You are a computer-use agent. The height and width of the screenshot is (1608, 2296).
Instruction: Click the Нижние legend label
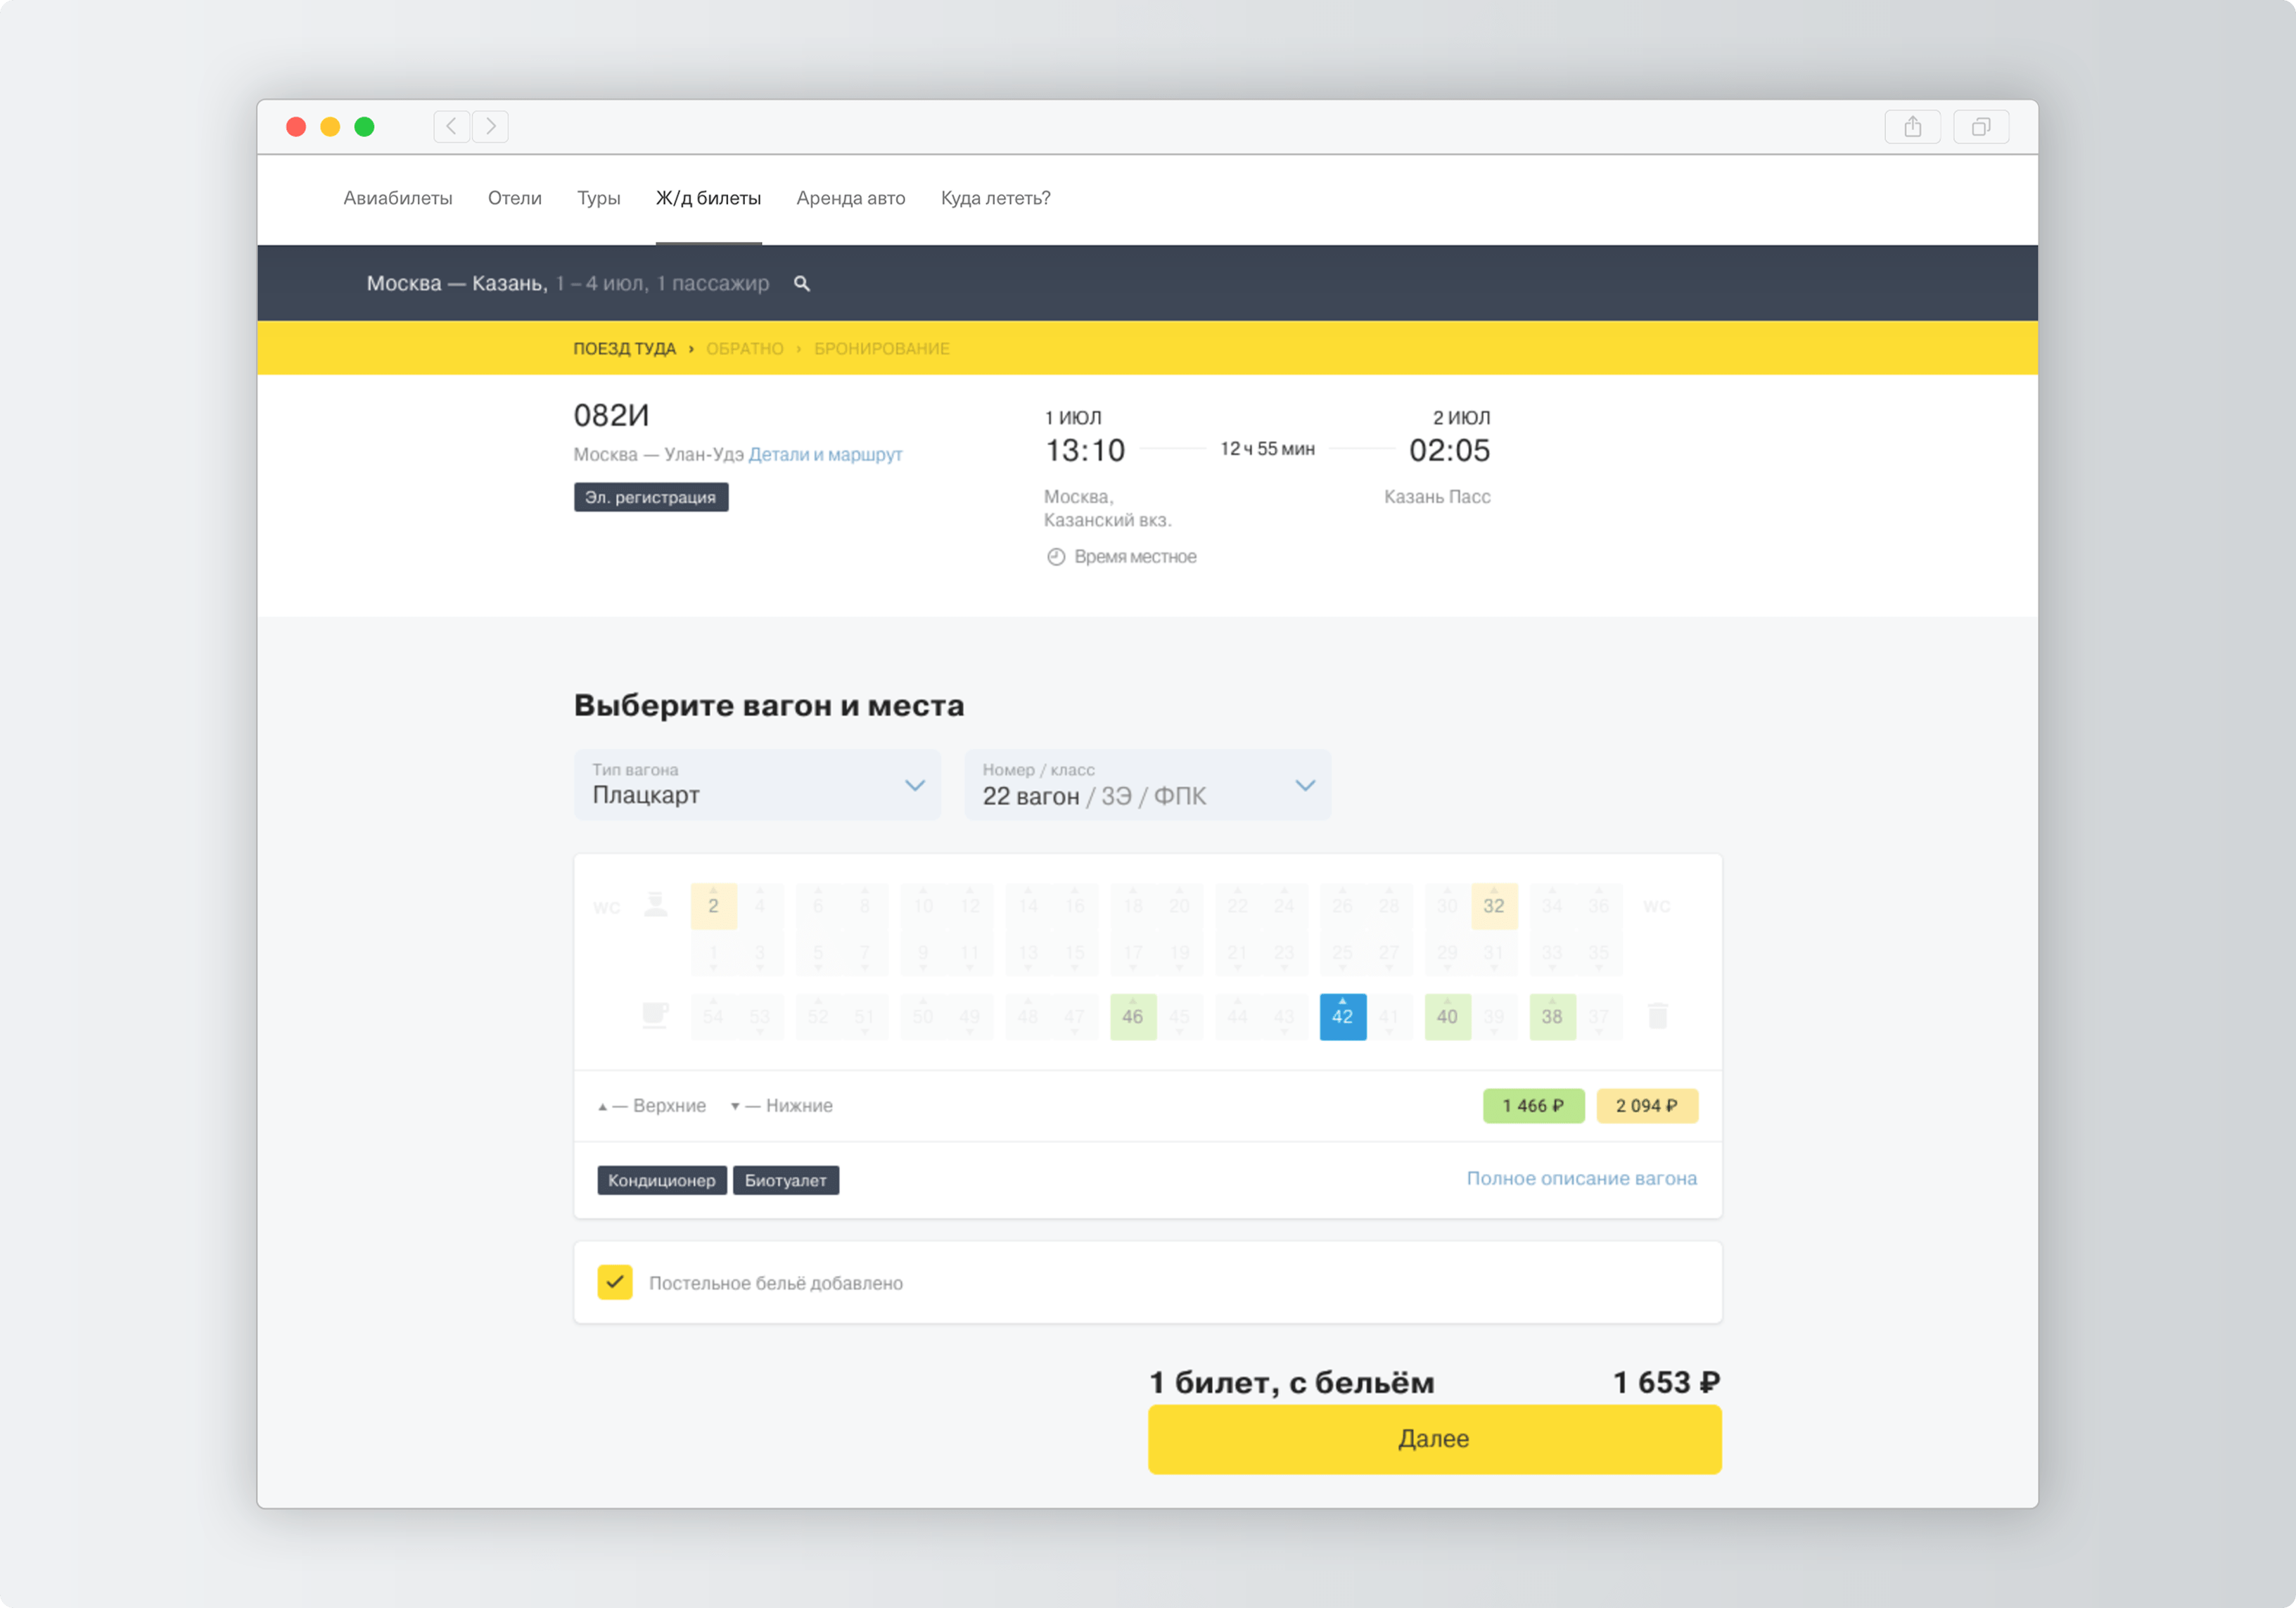click(799, 1105)
